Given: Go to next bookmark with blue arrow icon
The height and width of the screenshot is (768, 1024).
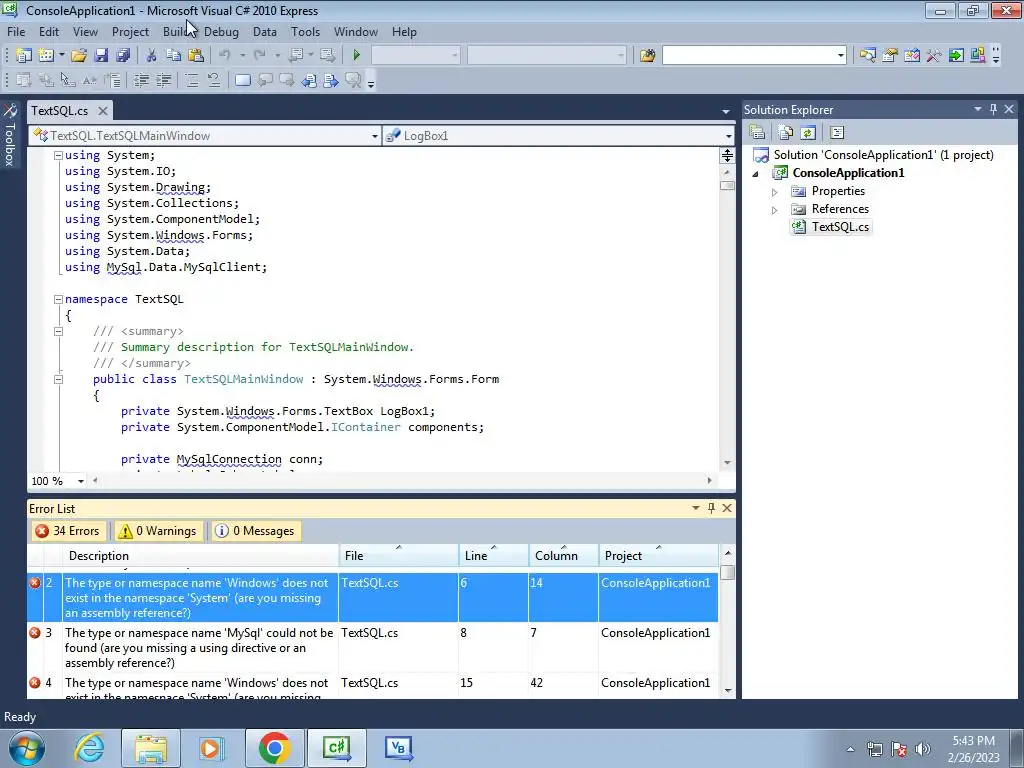Looking at the screenshot, I should point(331,80).
